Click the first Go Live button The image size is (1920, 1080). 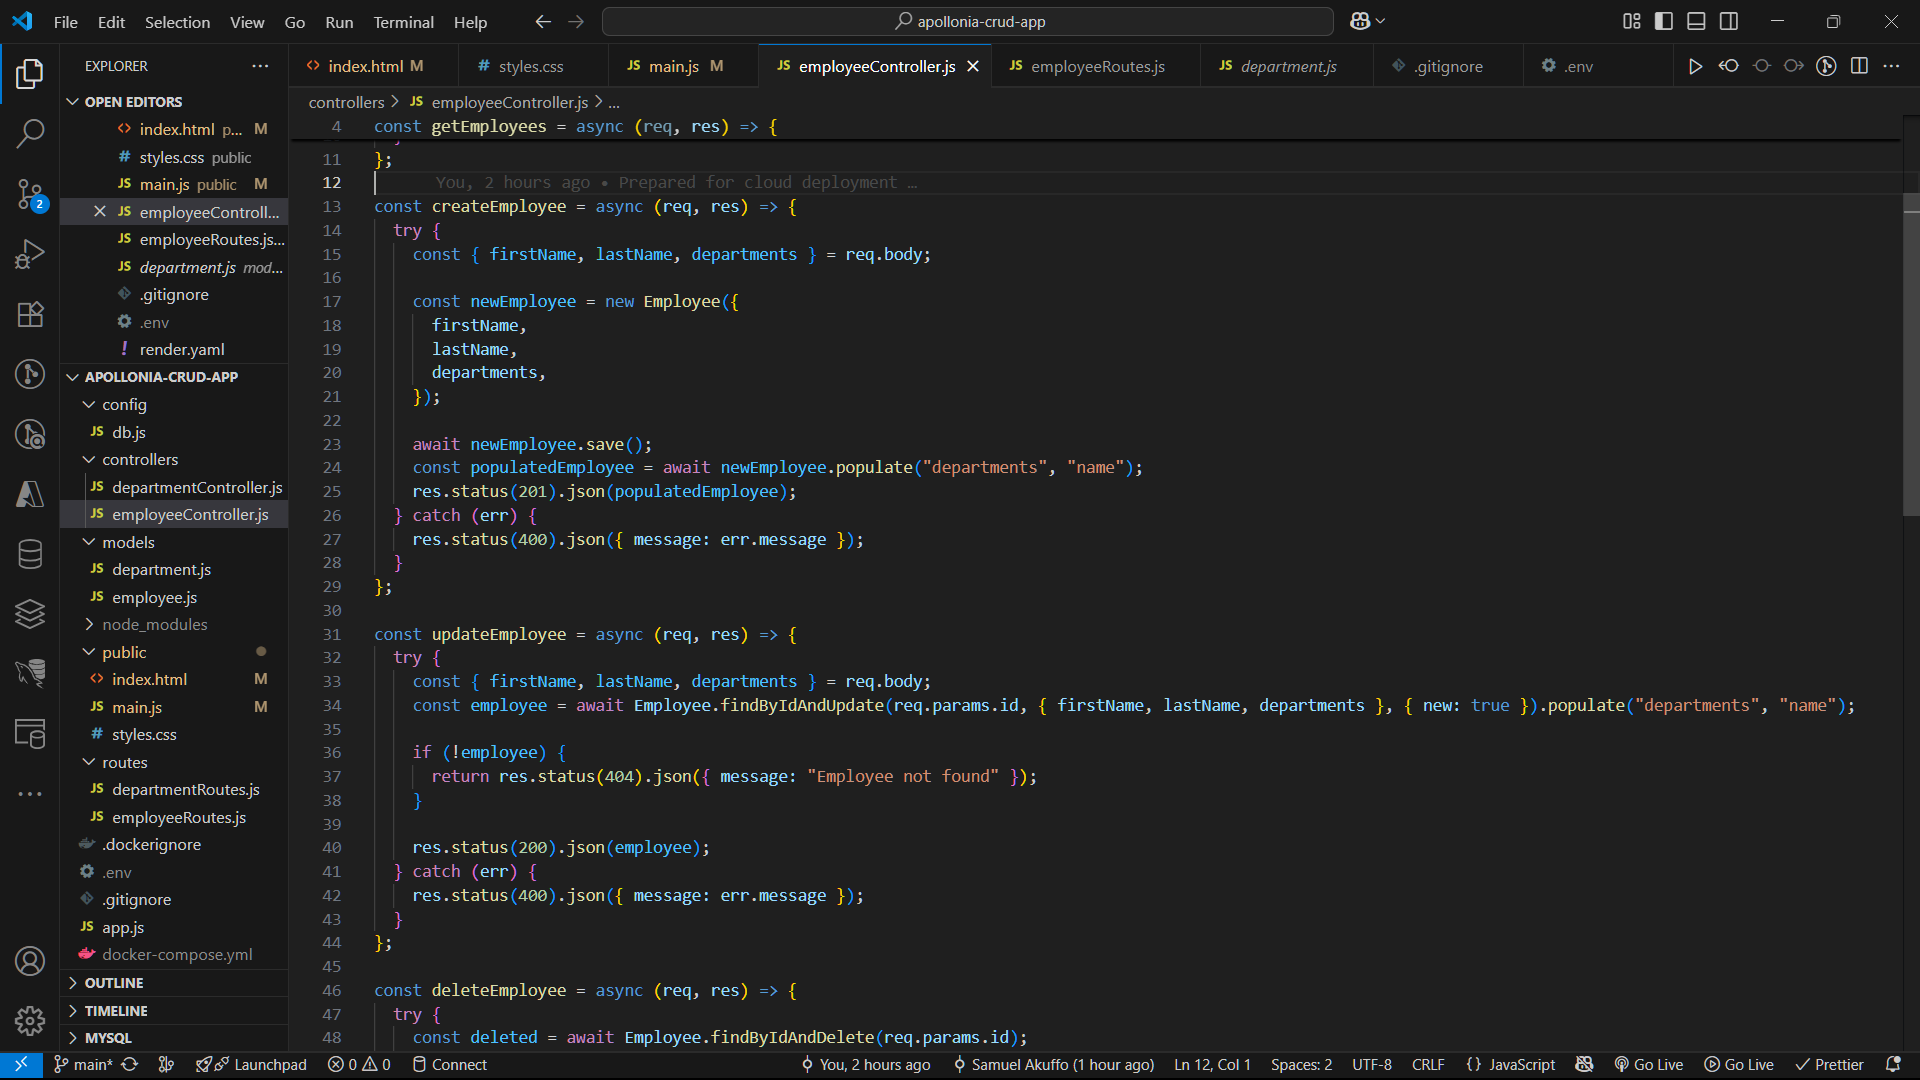click(1648, 1065)
